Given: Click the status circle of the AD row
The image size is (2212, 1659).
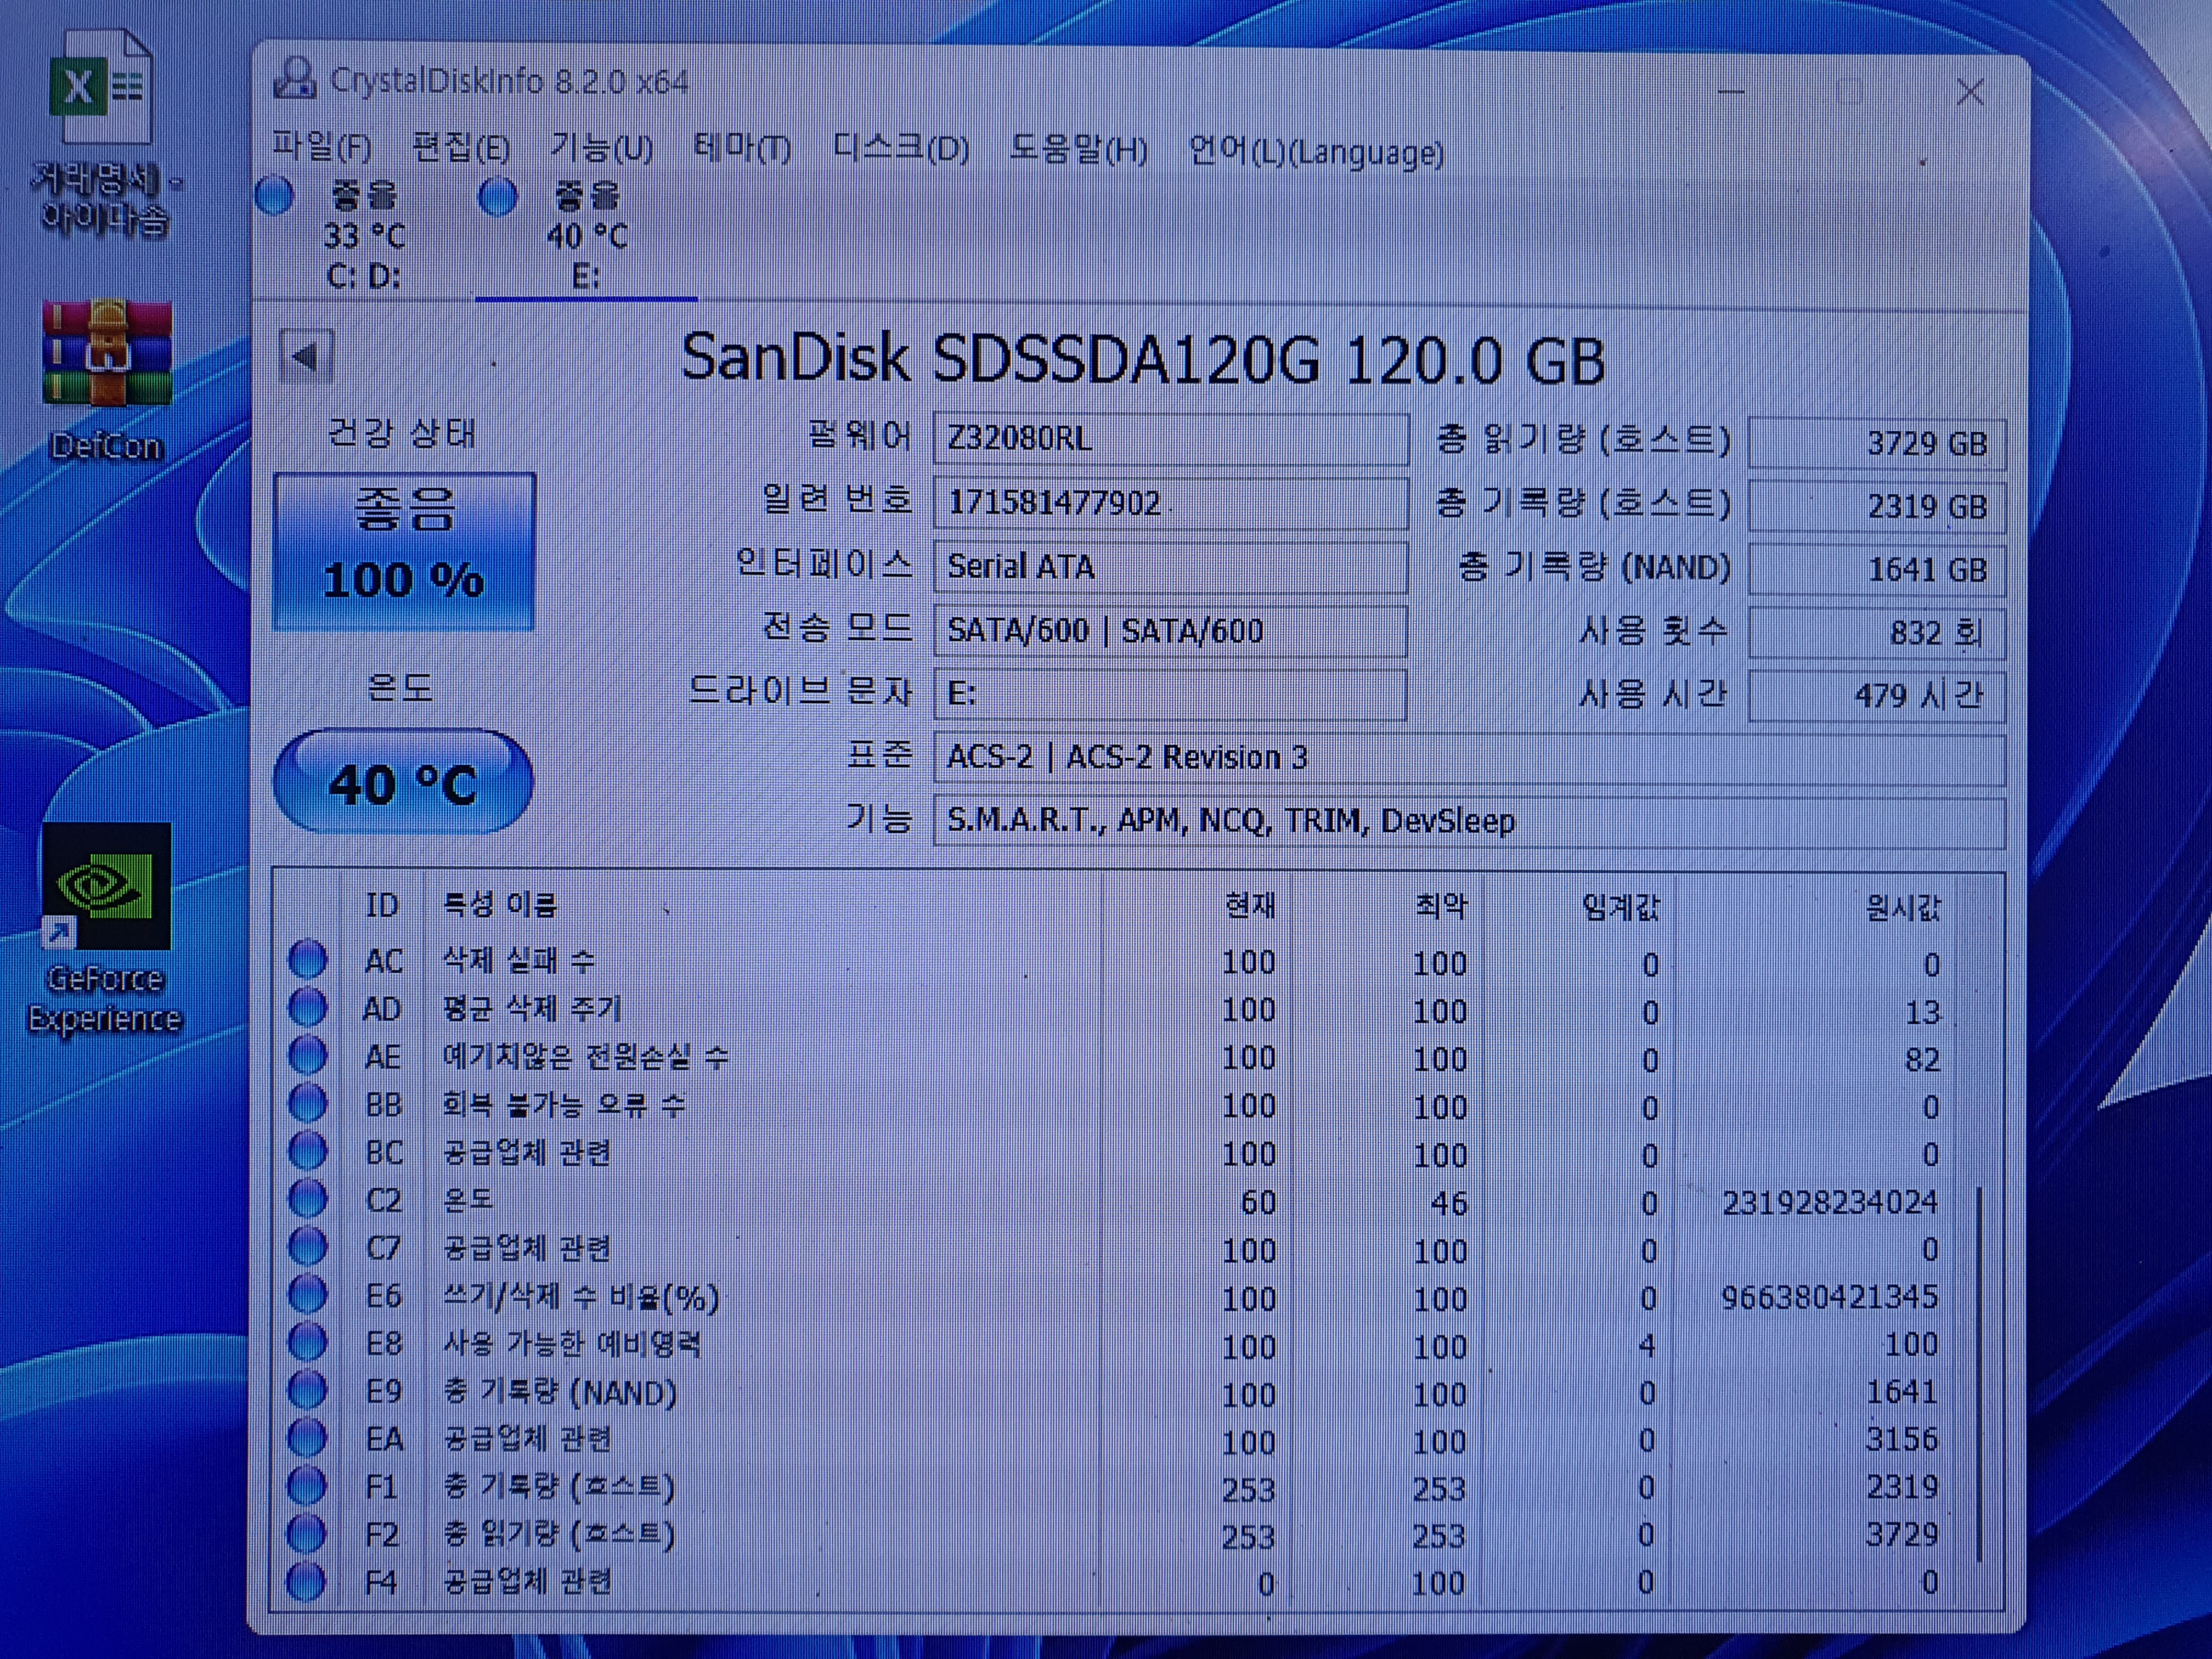Looking at the screenshot, I should tap(308, 1007).
